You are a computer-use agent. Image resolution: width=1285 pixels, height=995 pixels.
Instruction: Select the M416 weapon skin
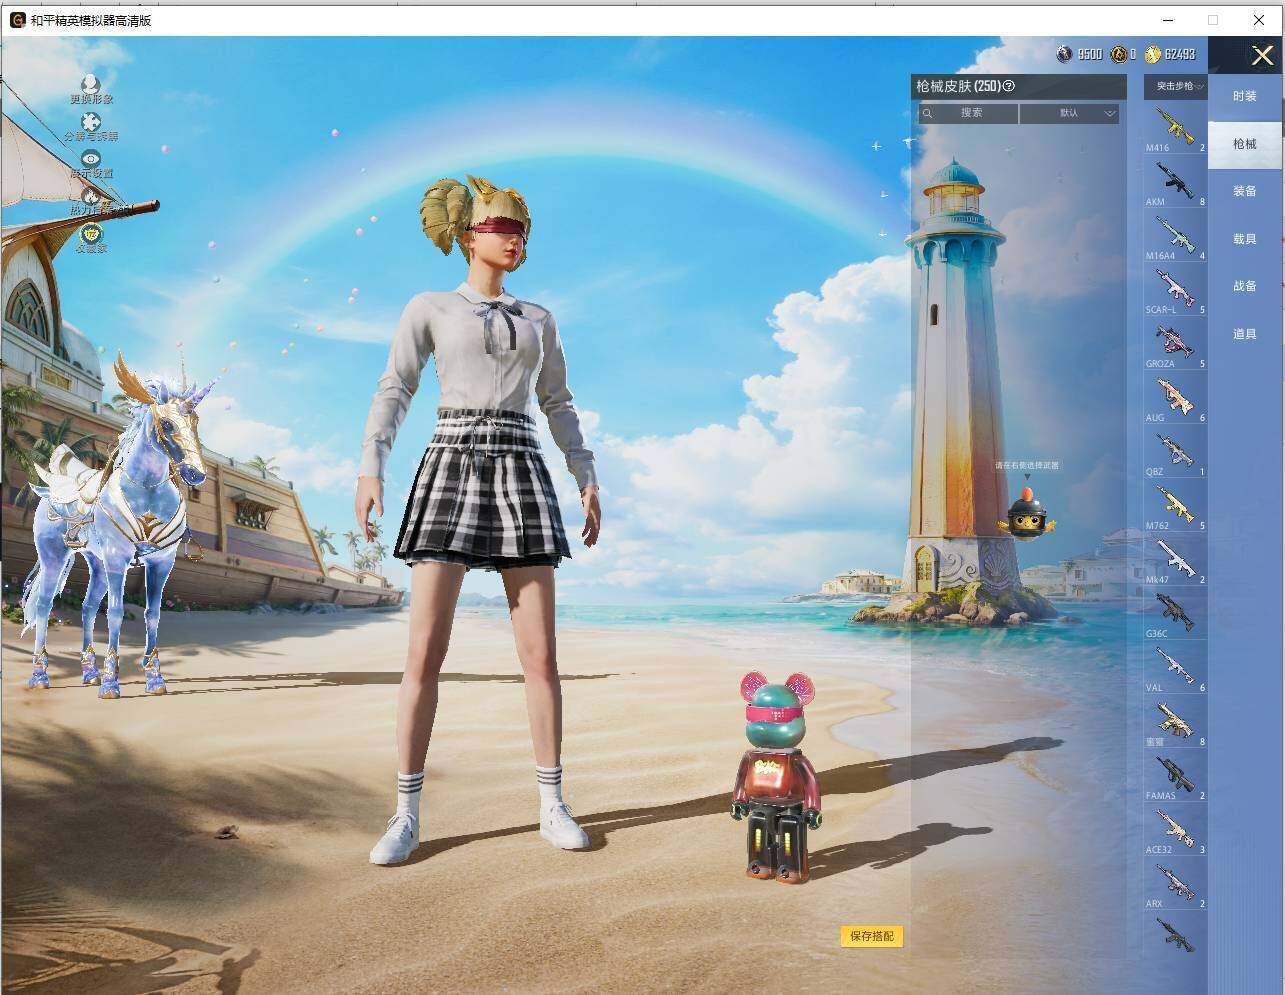tap(1175, 128)
